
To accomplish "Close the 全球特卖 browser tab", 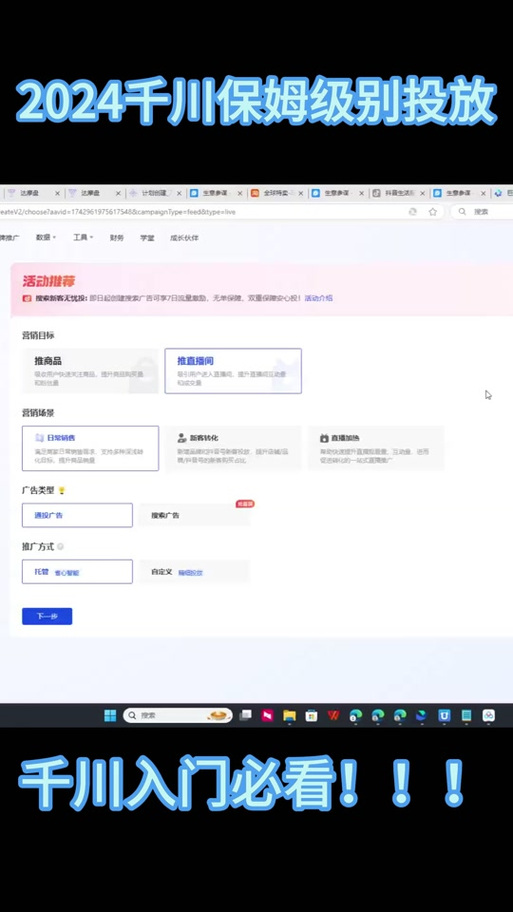I will point(300,193).
